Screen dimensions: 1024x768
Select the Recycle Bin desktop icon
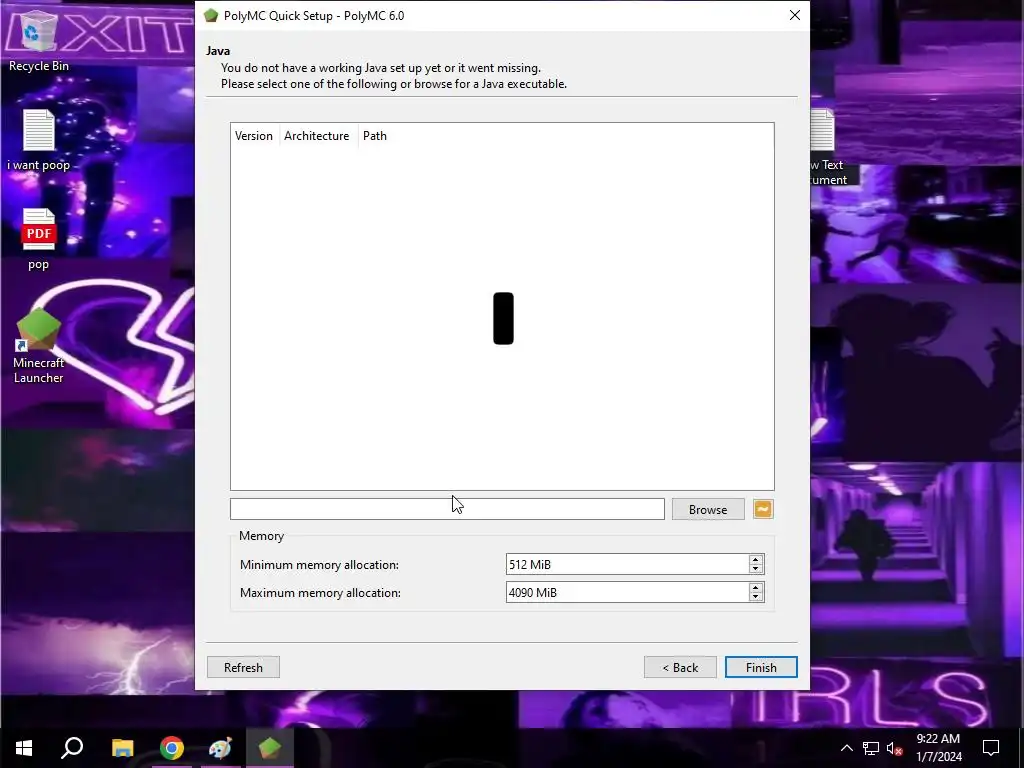pos(39,41)
